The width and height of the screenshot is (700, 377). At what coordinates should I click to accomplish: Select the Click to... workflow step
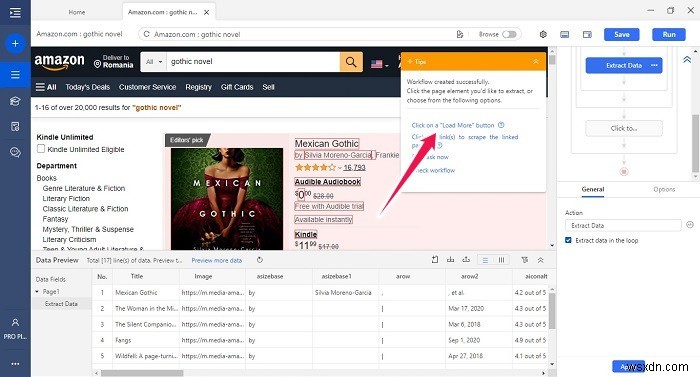(x=624, y=128)
